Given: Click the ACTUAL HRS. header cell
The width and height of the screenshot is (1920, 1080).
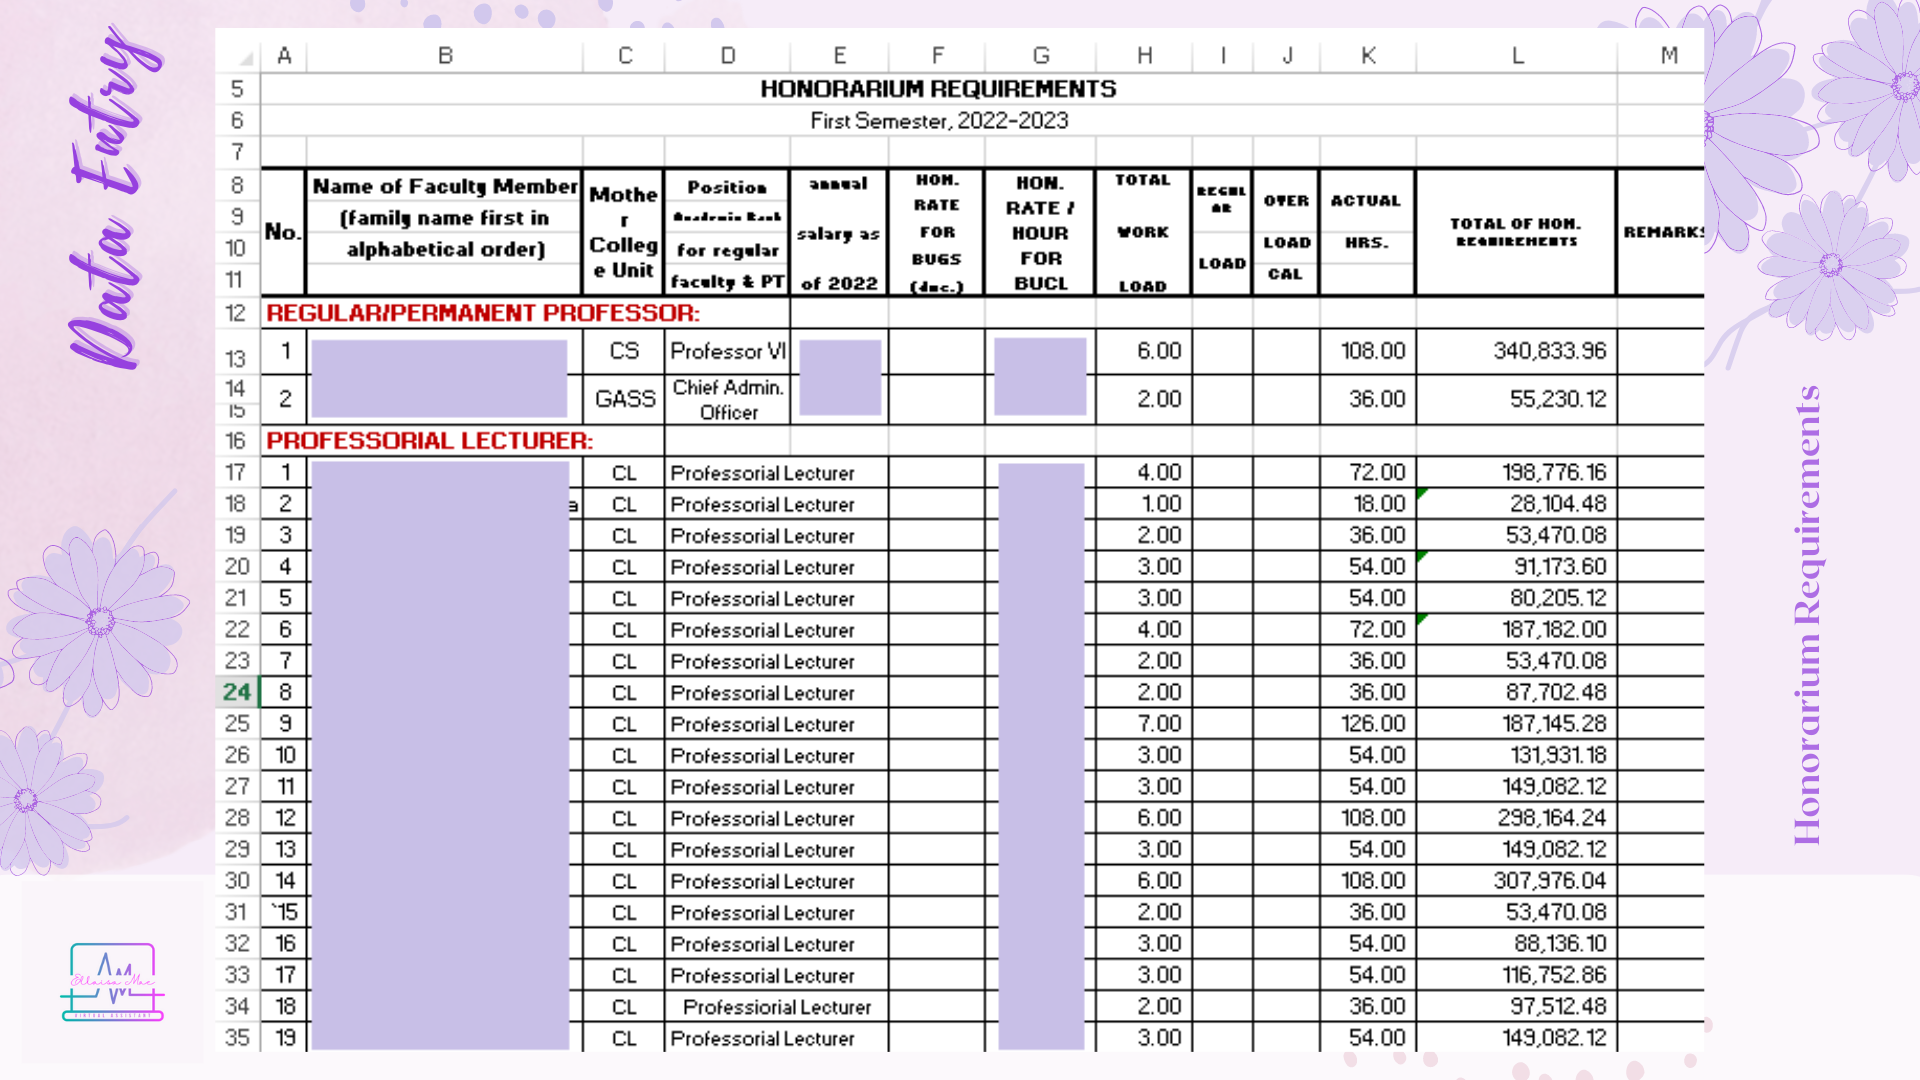Looking at the screenshot, I should pos(1366,232).
